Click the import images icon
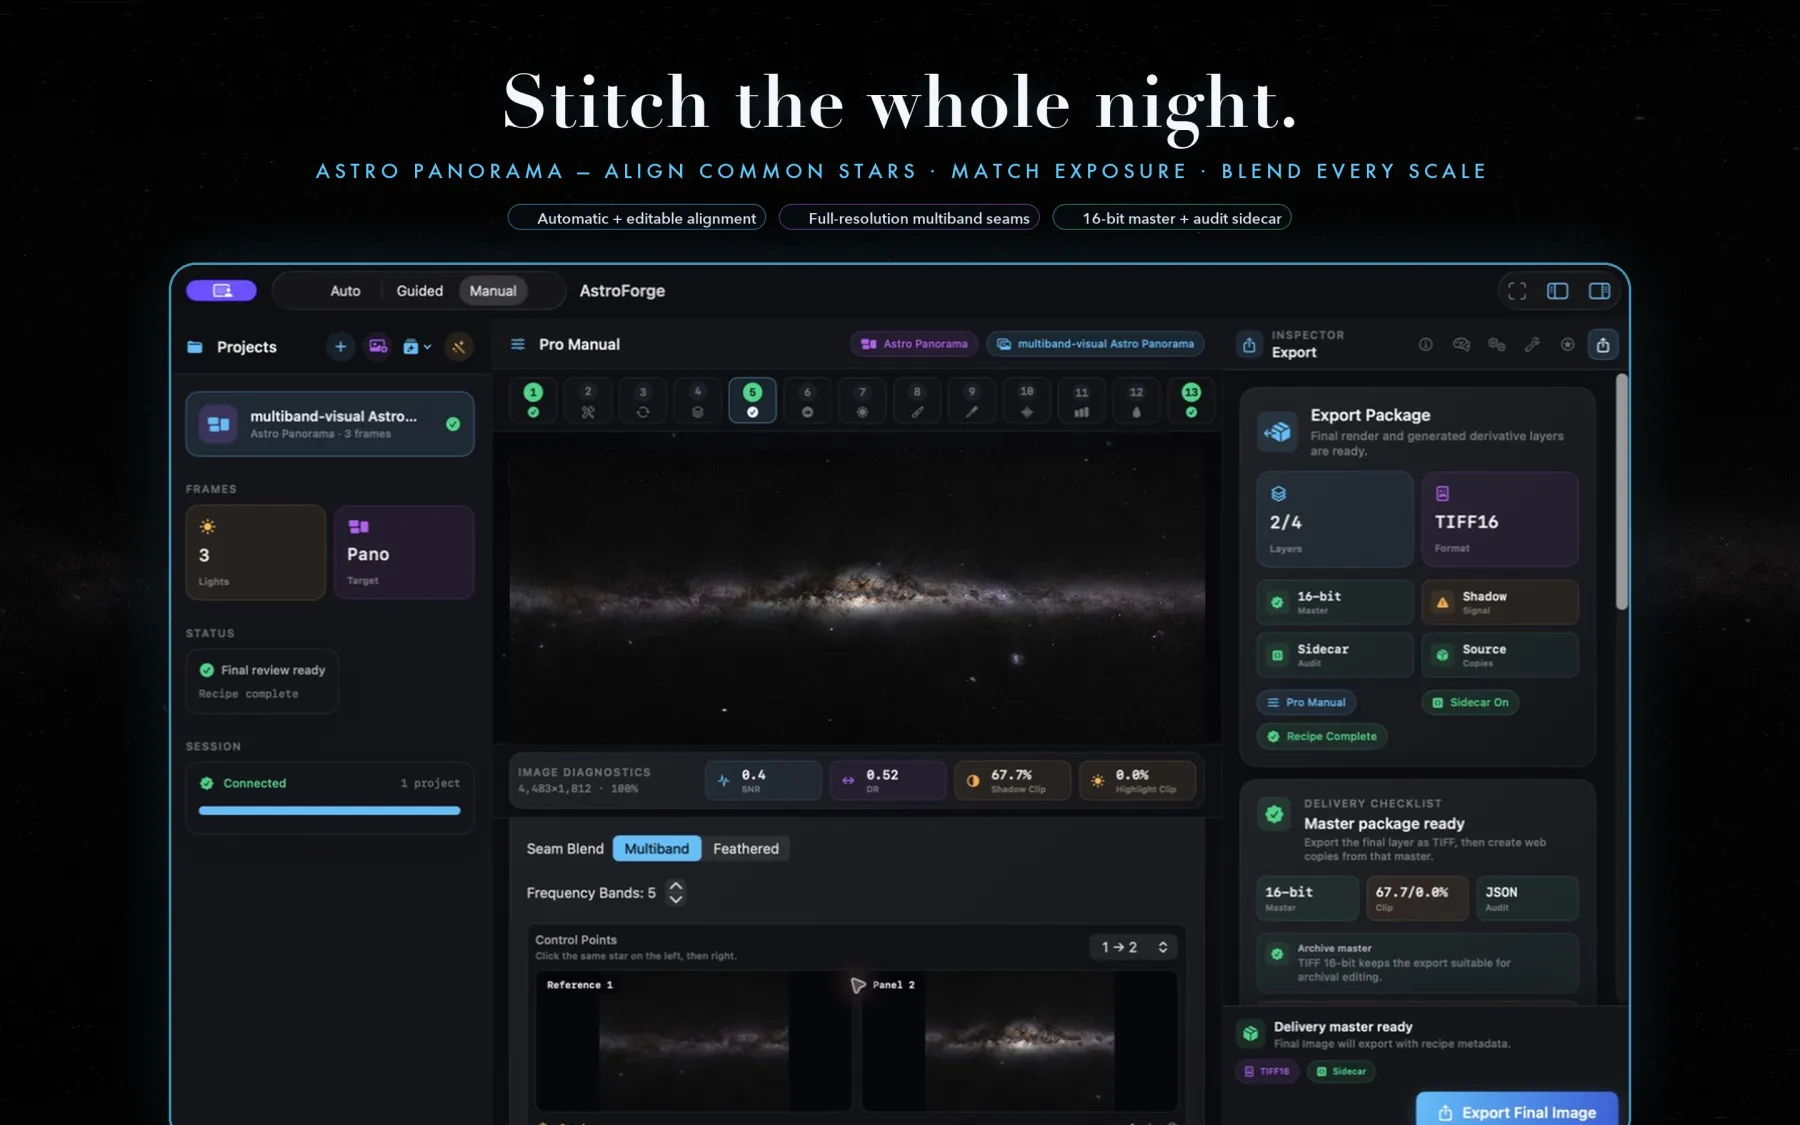Screen dimensions: 1800x1125 tap(378, 346)
